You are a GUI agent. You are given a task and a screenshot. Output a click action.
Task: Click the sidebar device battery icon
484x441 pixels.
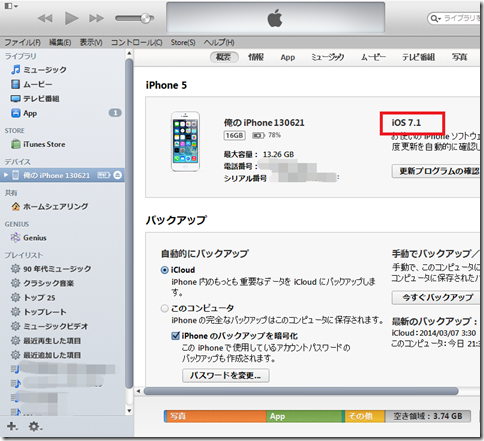104,175
